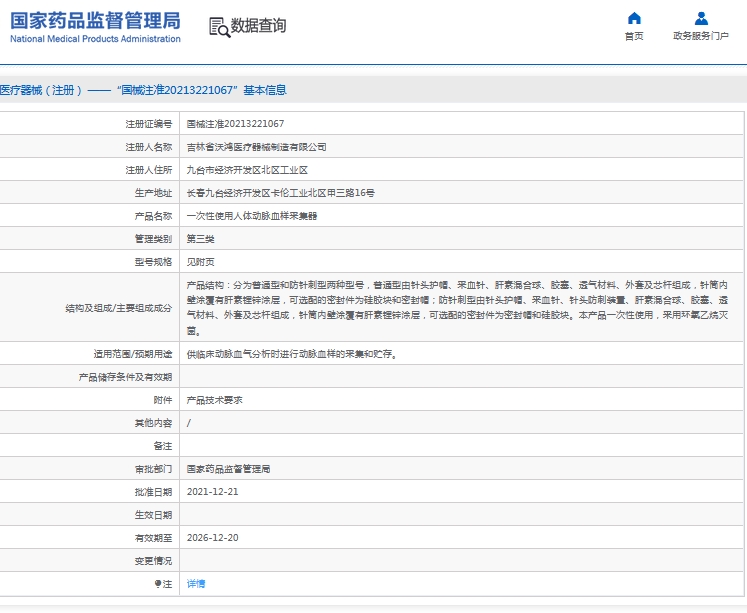Click the 有效期至 row label
Screen dimensions: 747x613
(153, 538)
